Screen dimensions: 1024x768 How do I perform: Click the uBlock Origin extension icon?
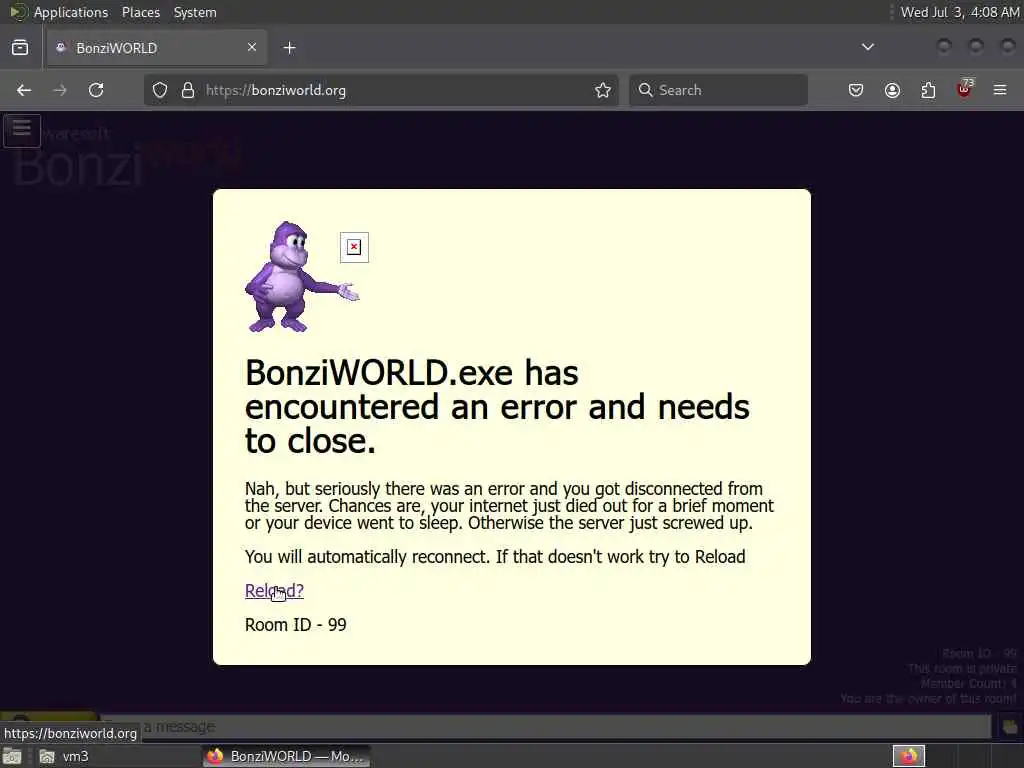click(965, 89)
